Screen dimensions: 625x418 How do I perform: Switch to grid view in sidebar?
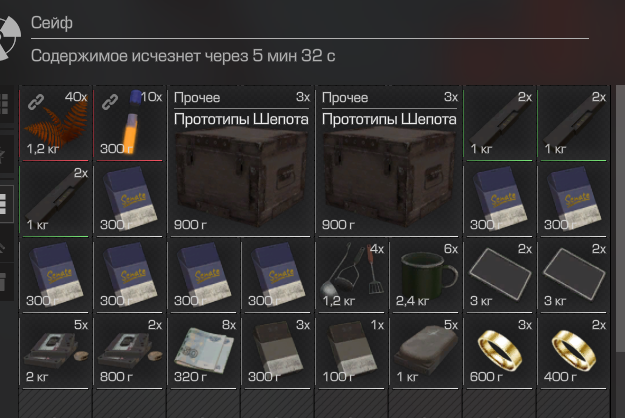pyautogui.click(x=4, y=104)
